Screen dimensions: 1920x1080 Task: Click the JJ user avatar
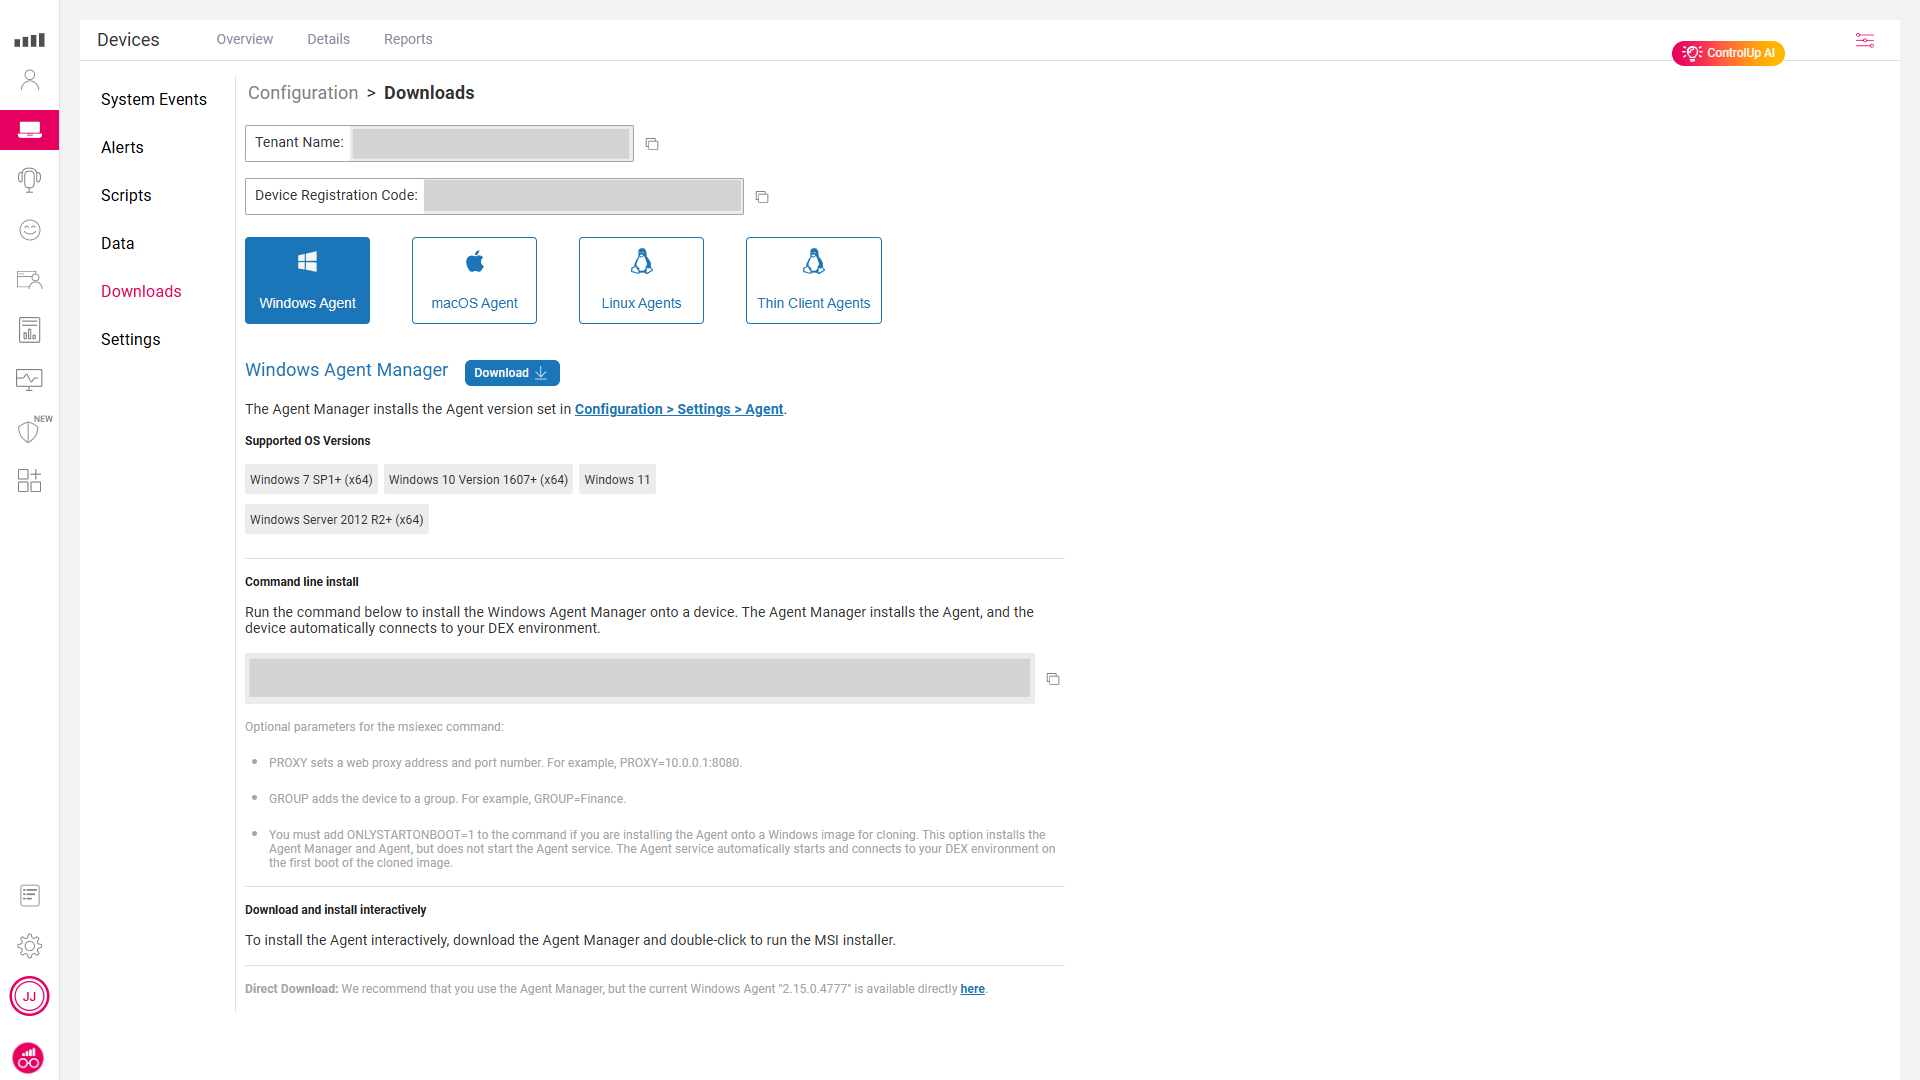[30, 996]
